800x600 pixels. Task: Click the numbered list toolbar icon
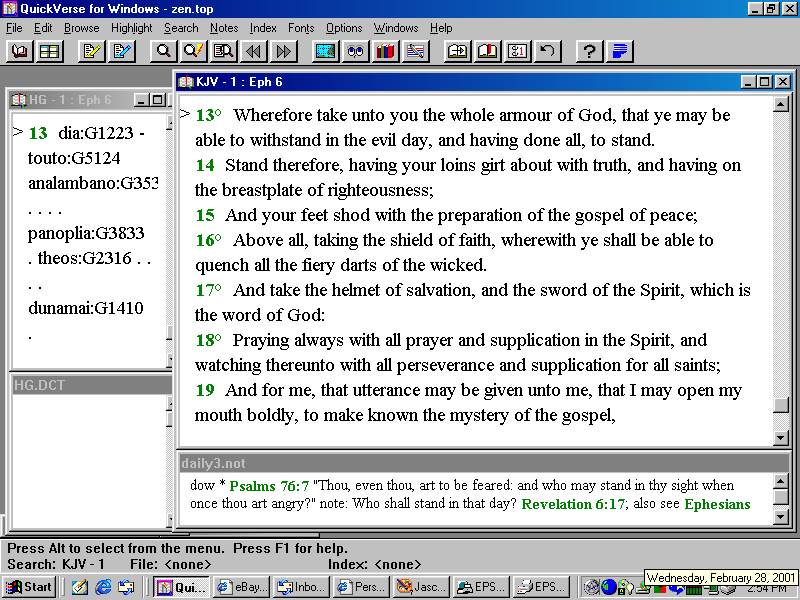pos(517,51)
